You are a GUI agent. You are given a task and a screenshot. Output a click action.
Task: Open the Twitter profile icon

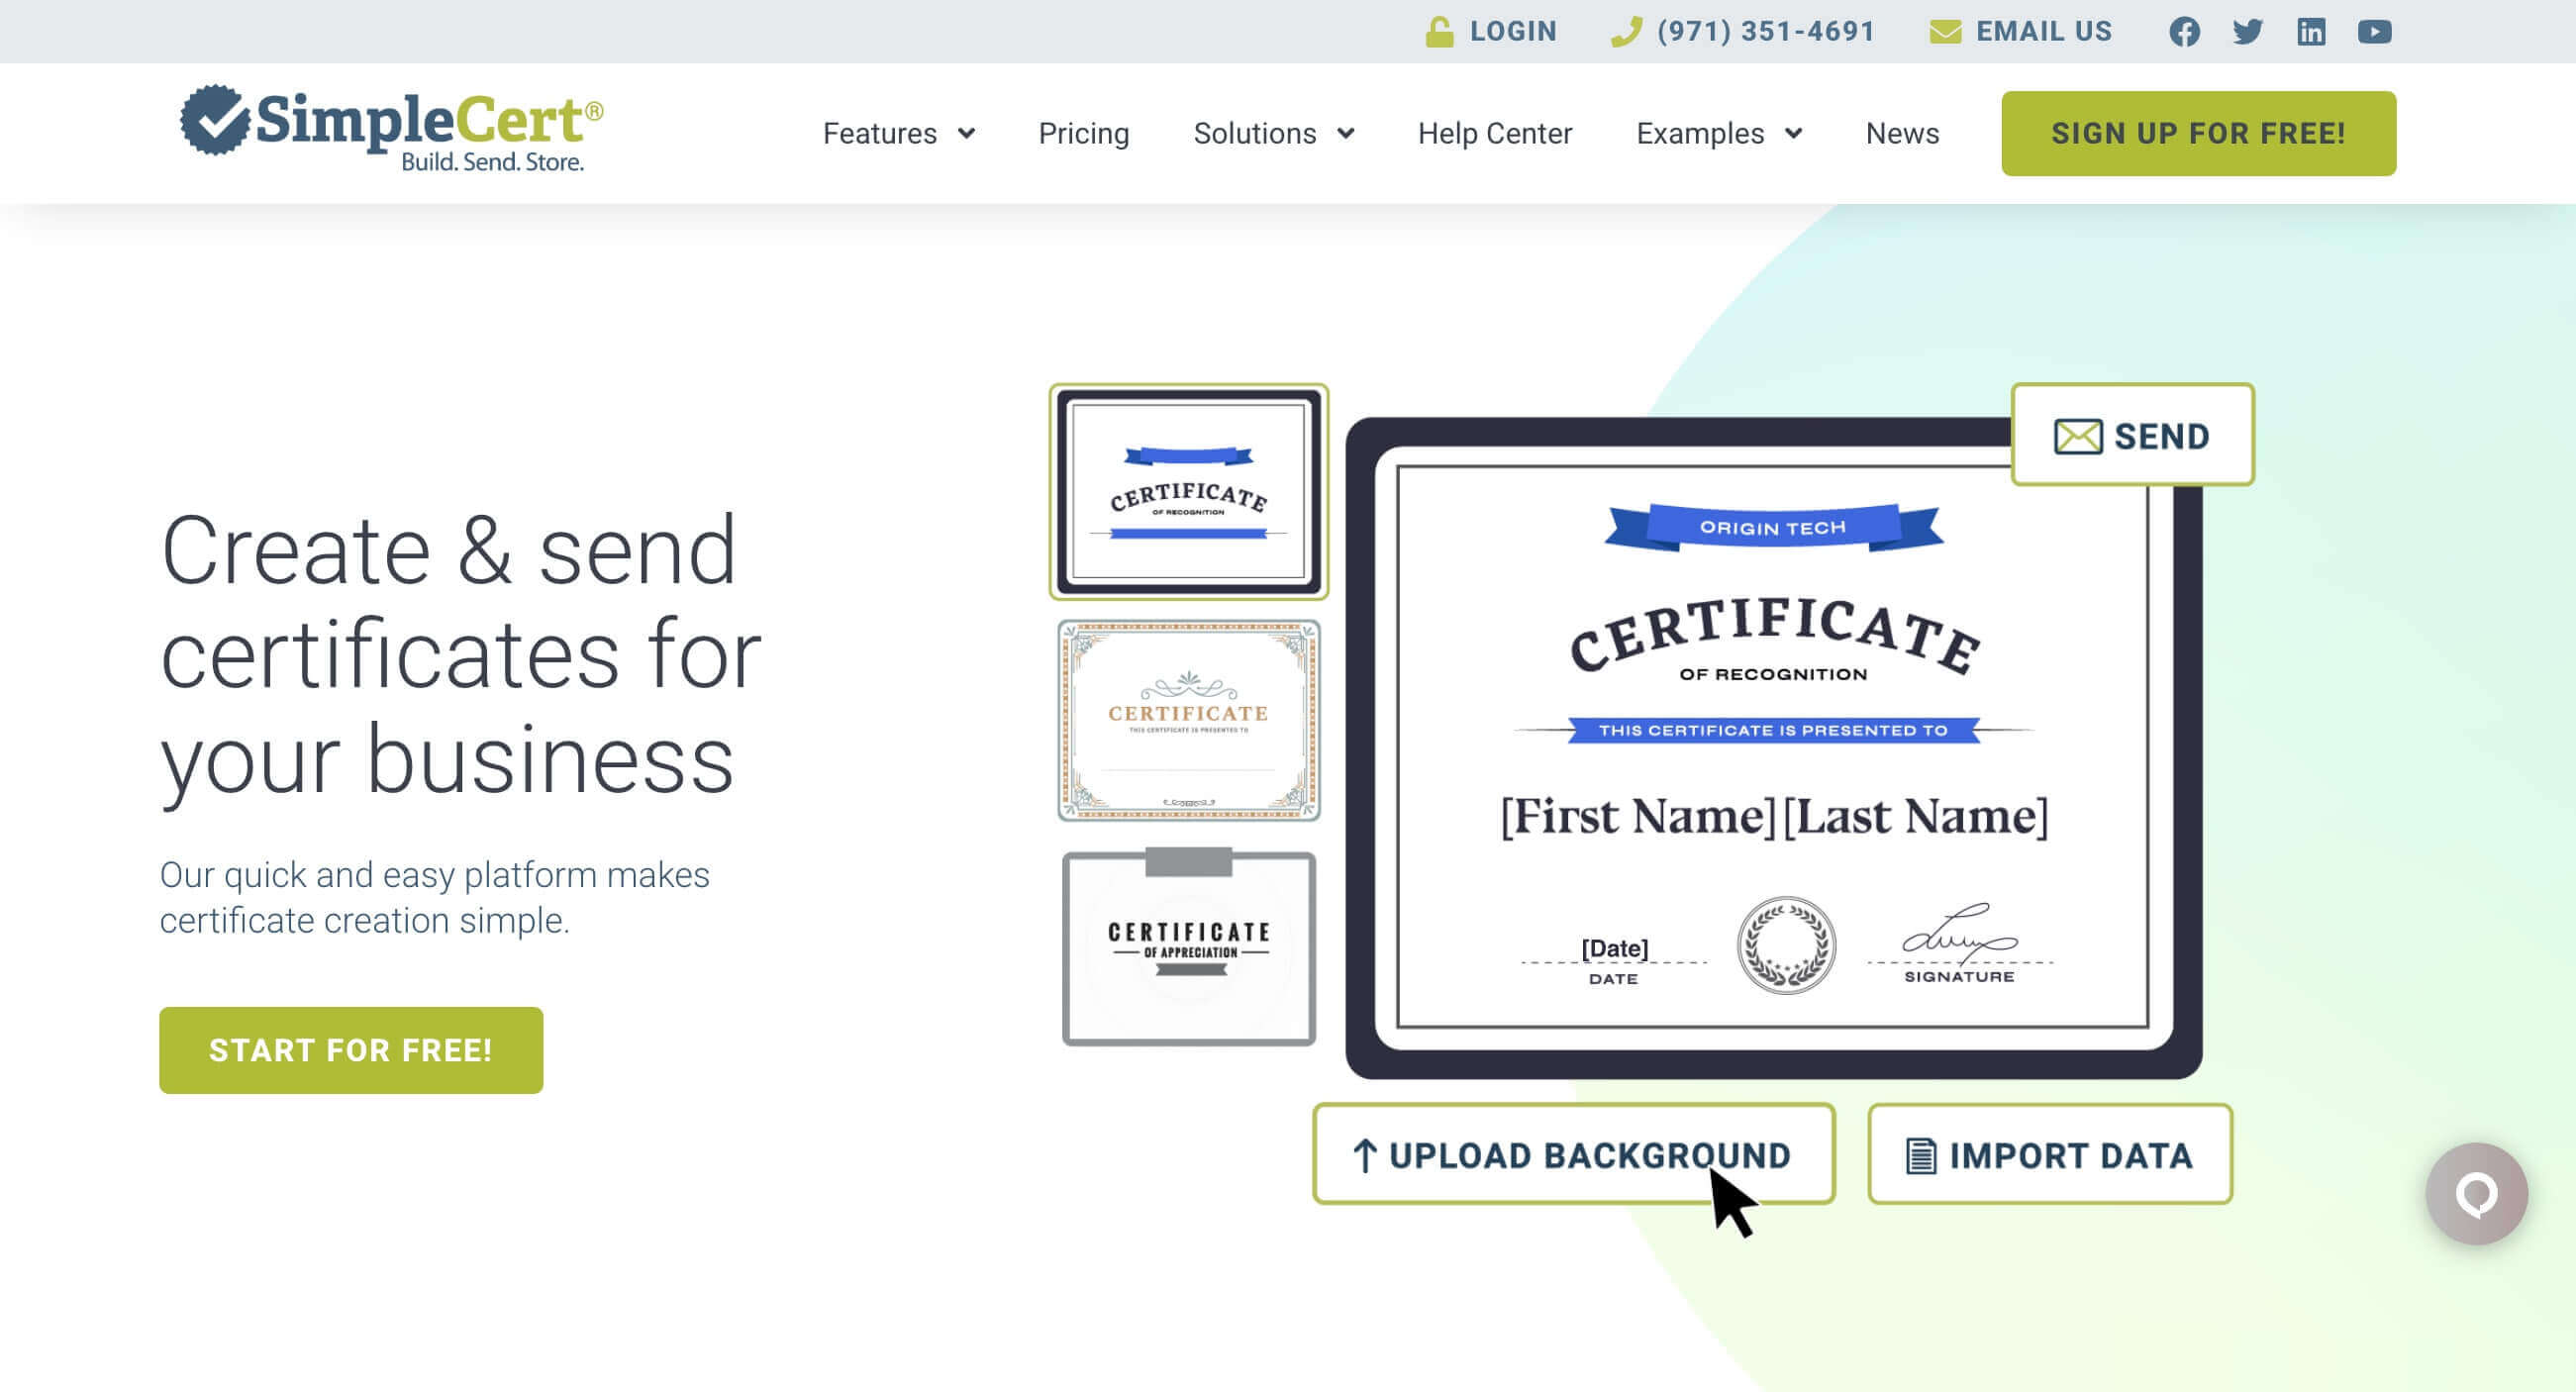tap(2247, 32)
